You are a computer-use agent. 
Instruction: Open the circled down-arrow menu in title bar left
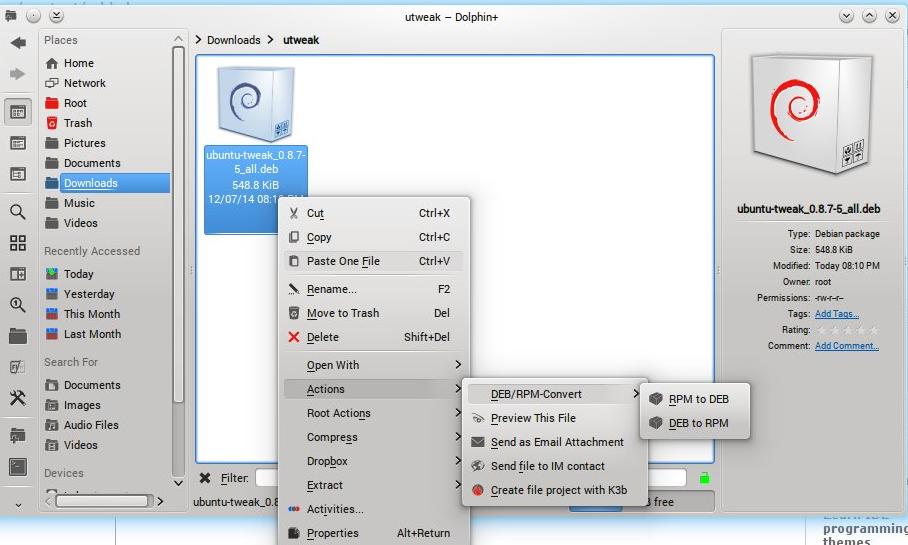pyautogui.click(x=56, y=16)
